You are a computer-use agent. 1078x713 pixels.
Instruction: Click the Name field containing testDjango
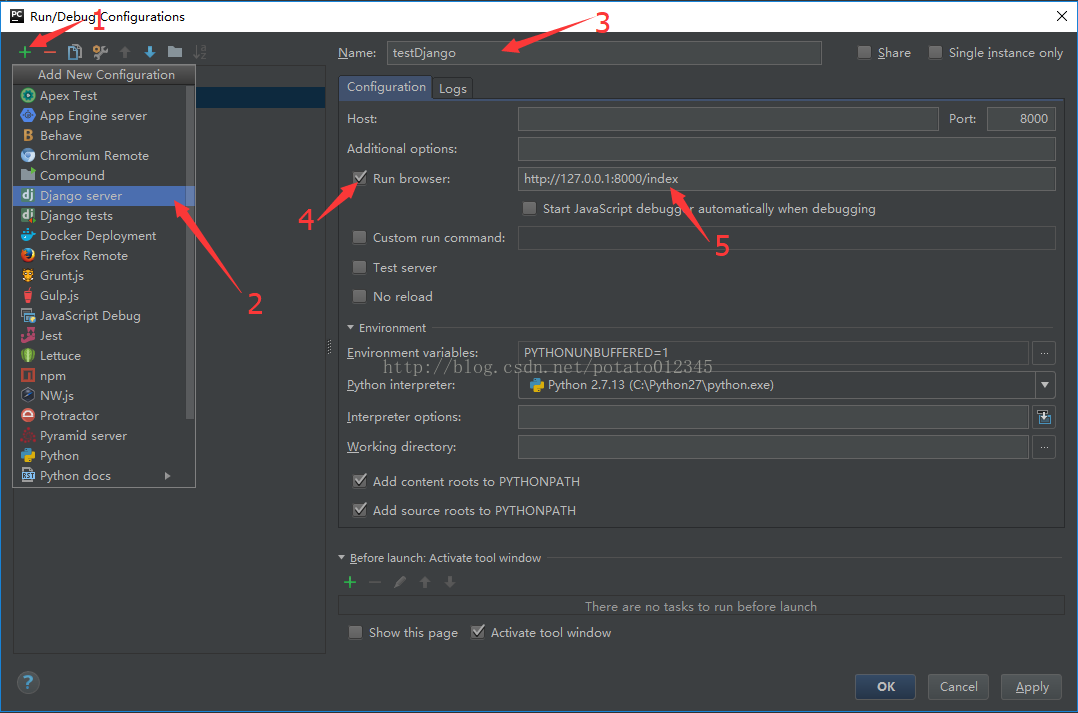[x=604, y=53]
